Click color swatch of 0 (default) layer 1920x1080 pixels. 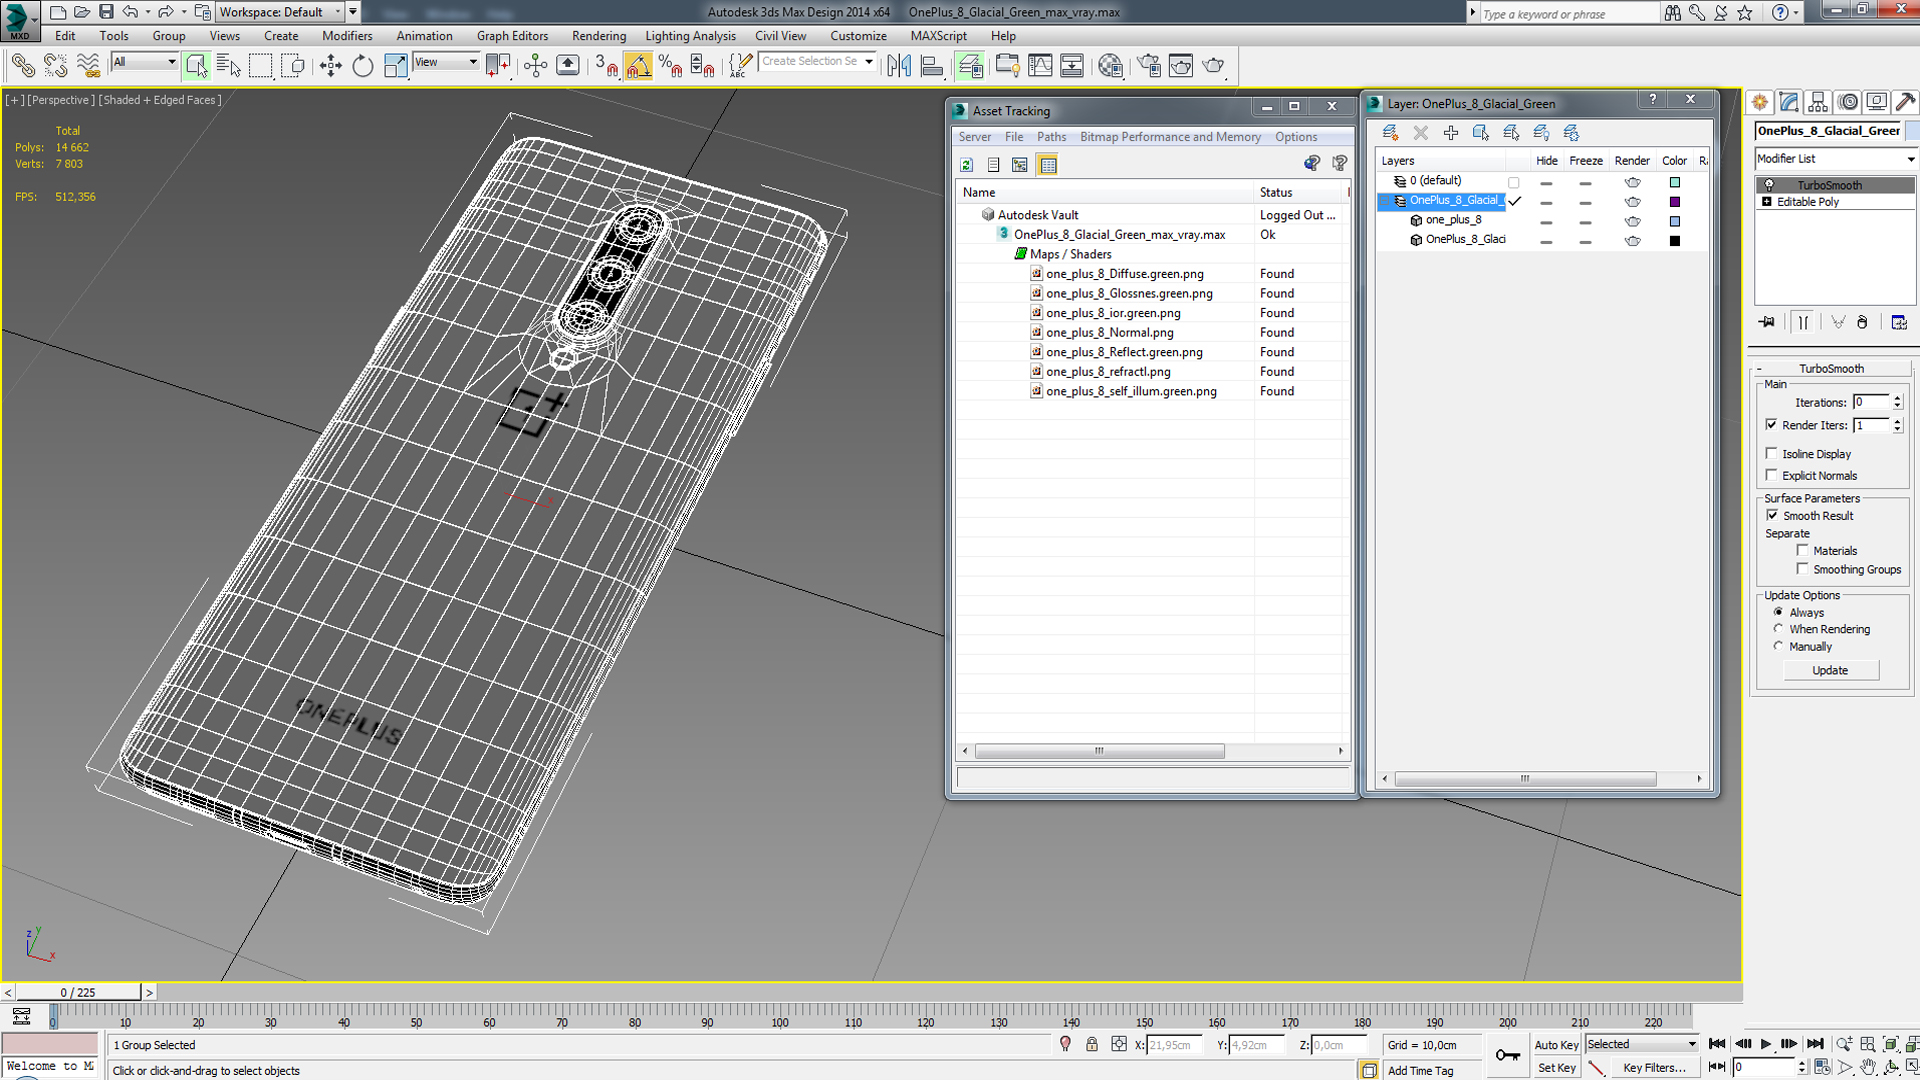1675,182
